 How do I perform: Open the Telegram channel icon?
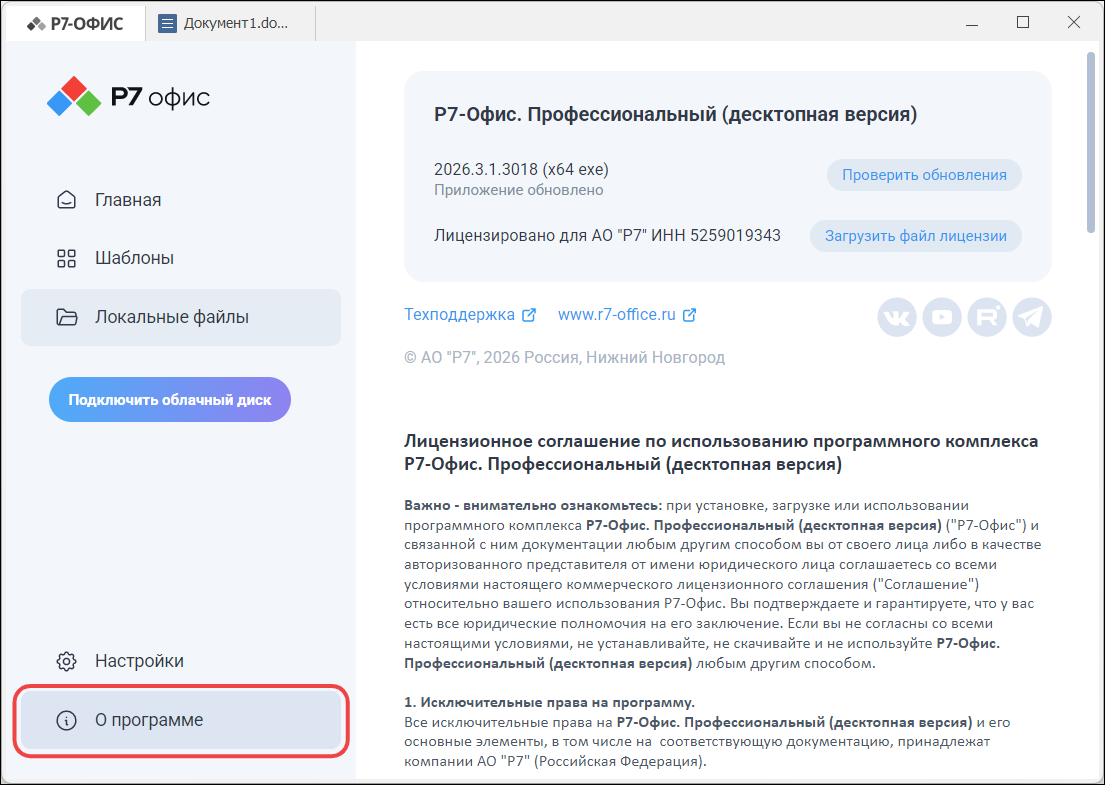(x=1032, y=317)
